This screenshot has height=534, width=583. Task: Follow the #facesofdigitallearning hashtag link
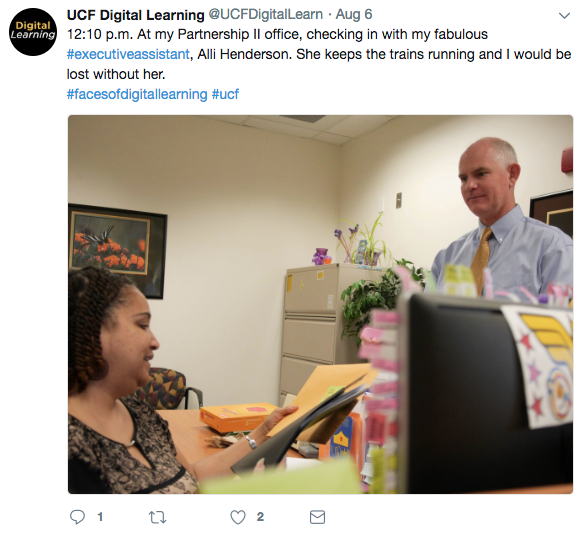137,94
